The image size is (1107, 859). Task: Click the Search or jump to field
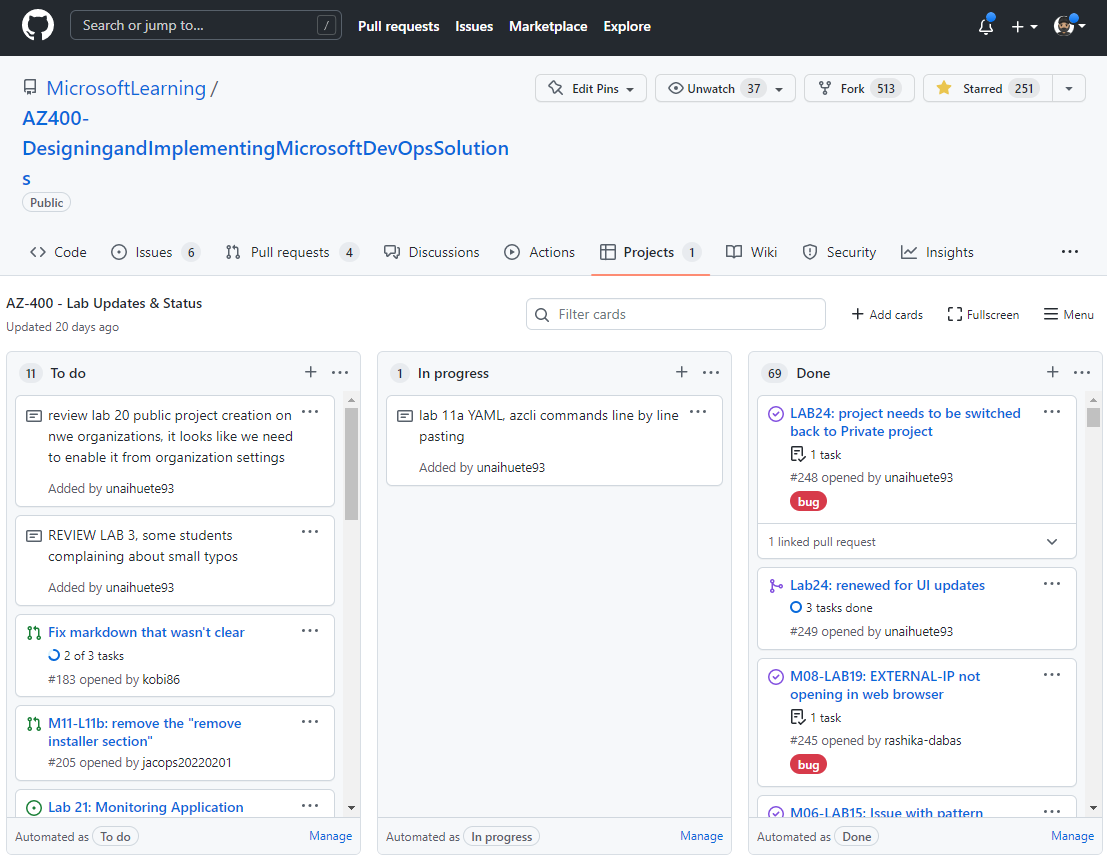(x=205, y=25)
